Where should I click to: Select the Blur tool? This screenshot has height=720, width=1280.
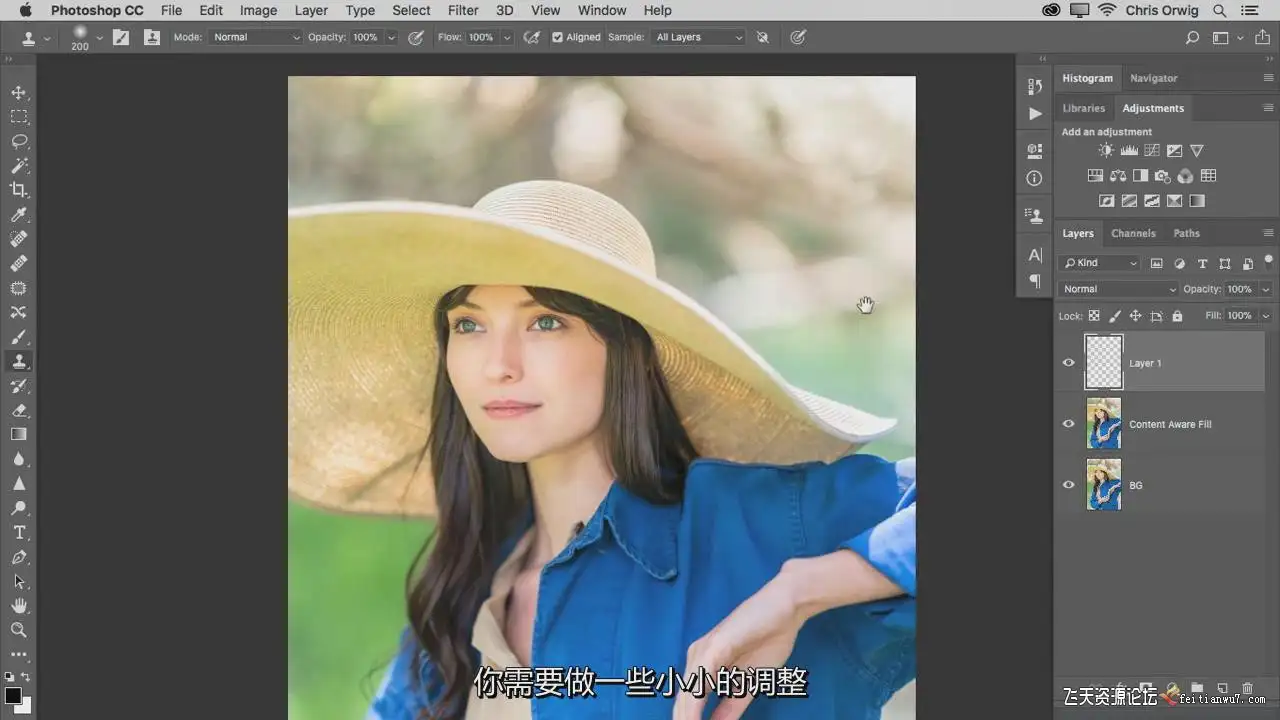point(19,459)
